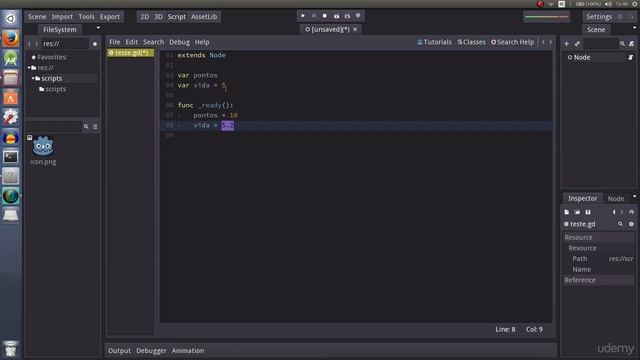Switch to the Inspector tab
This screenshot has height=360, width=640.
tap(582, 198)
